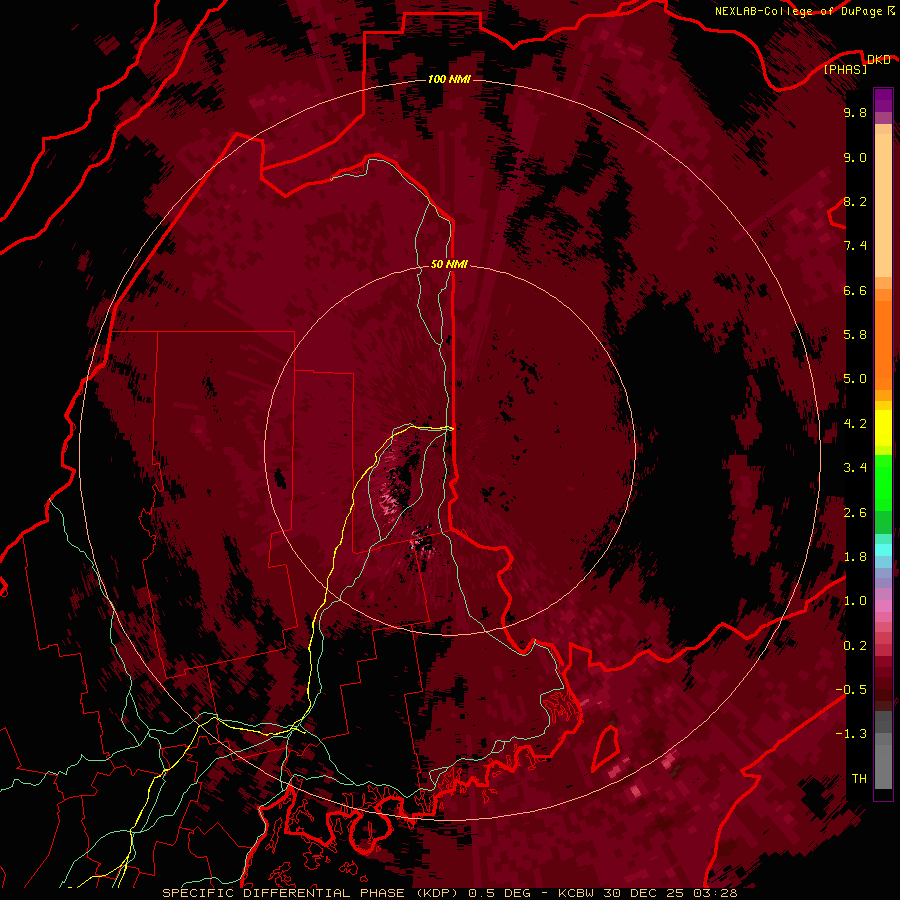Viewport: 900px width, 900px height.
Task: Click the cyan segment of color scale
Action: [883, 550]
